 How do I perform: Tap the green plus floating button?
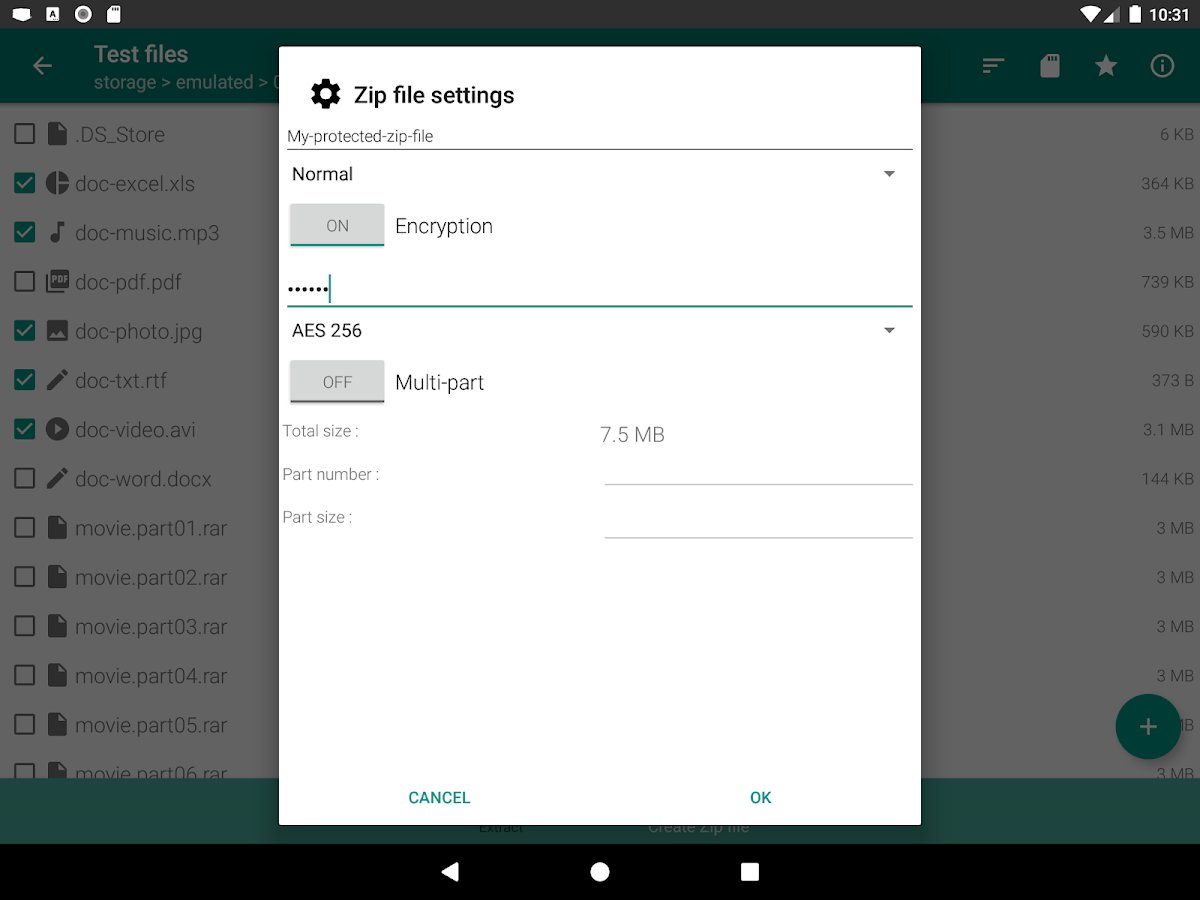coord(1148,727)
